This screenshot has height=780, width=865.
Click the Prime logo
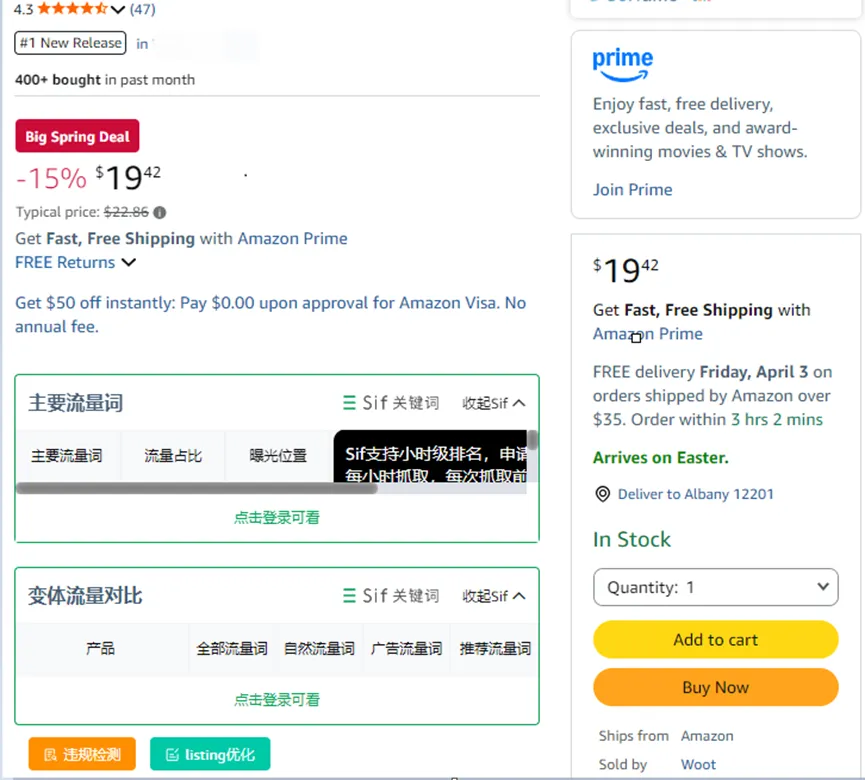pos(622,64)
